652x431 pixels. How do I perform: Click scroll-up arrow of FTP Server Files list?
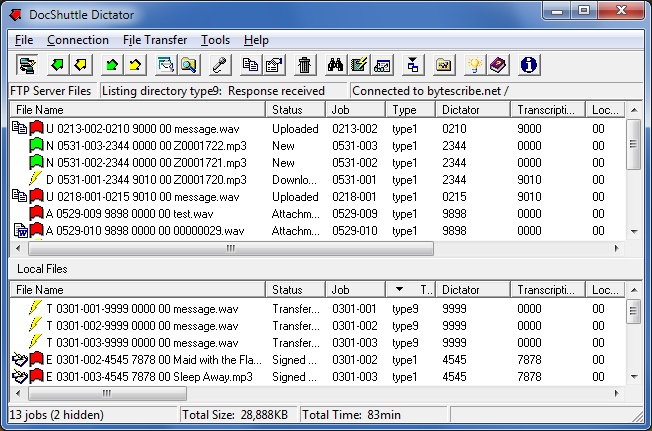pyautogui.click(x=634, y=110)
